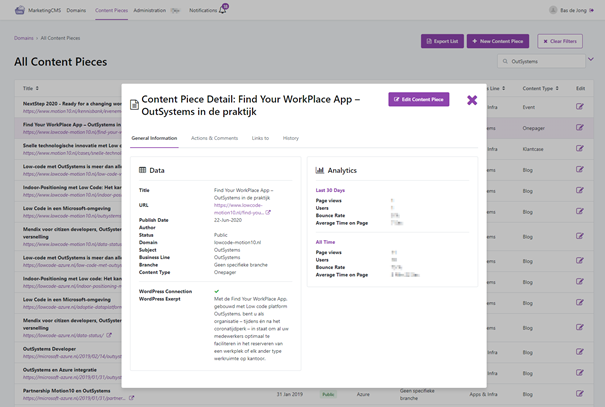Click the green WordPress Connection checkmark

tap(216, 291)
